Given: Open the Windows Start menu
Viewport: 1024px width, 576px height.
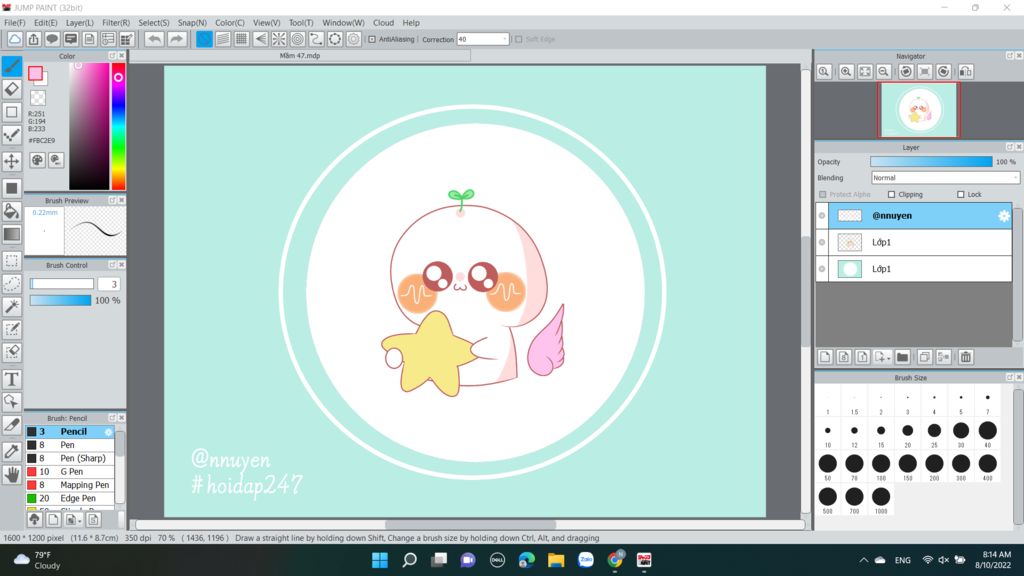Looking at the screenshot, I should (379, 560).
